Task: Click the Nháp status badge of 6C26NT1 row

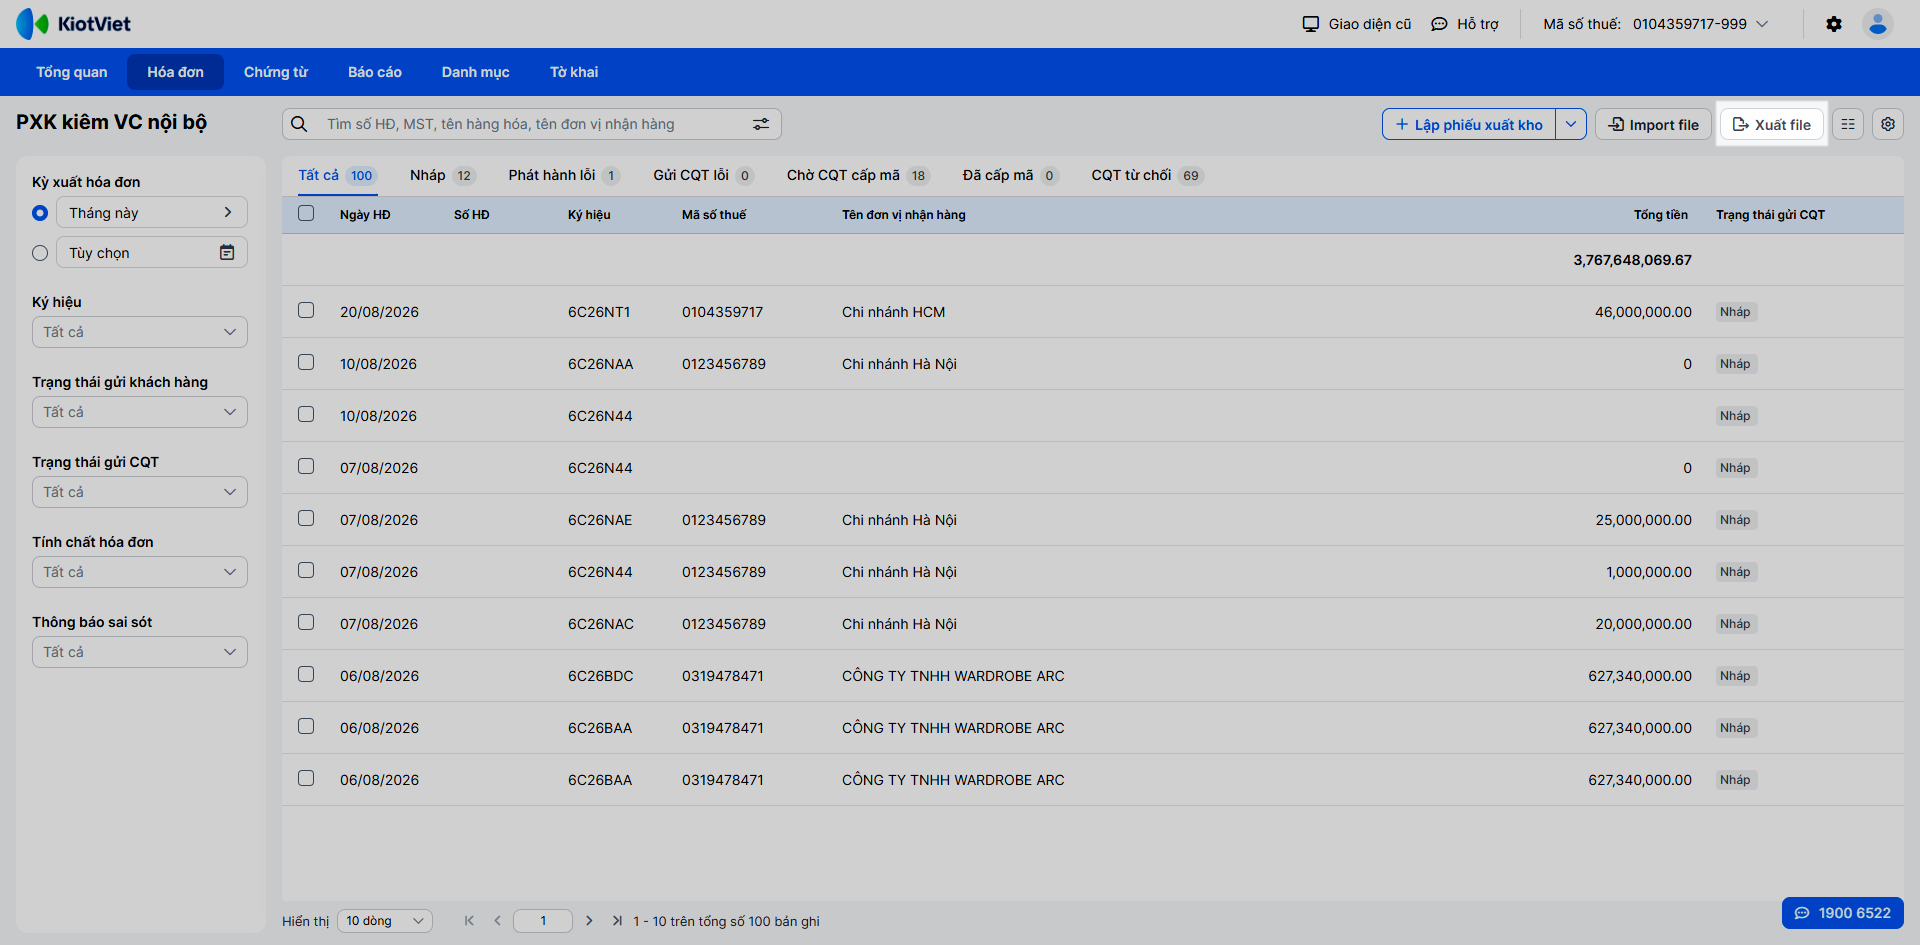Action: (1736, 312)
